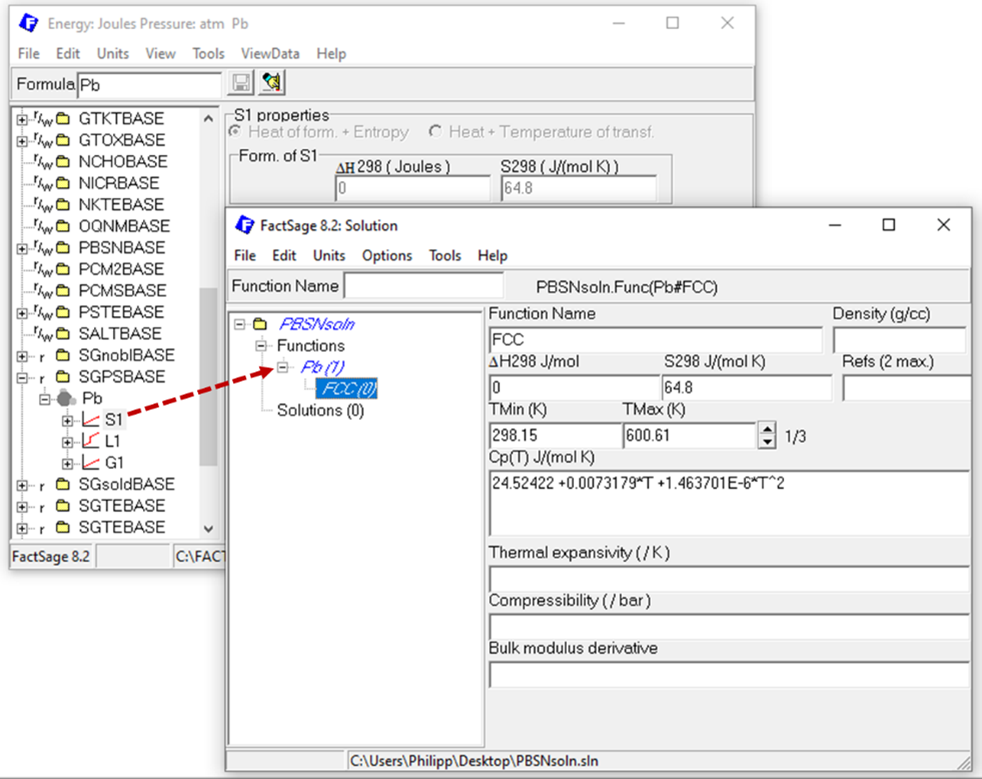This screenshot has height=779, width=982.
Task: Collapse the Pb (1) function node
Action: 283,367
